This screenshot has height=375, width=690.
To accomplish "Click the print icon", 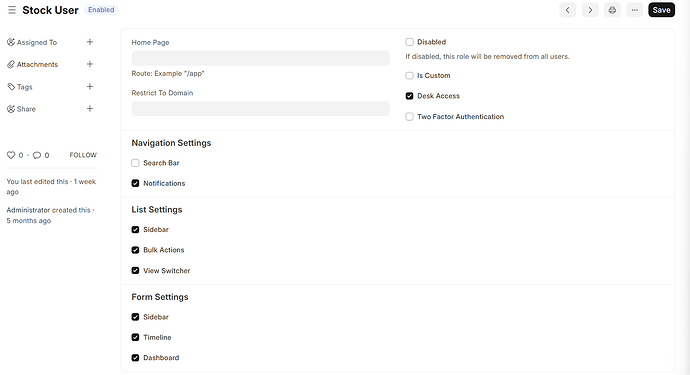I will point(612,10).
